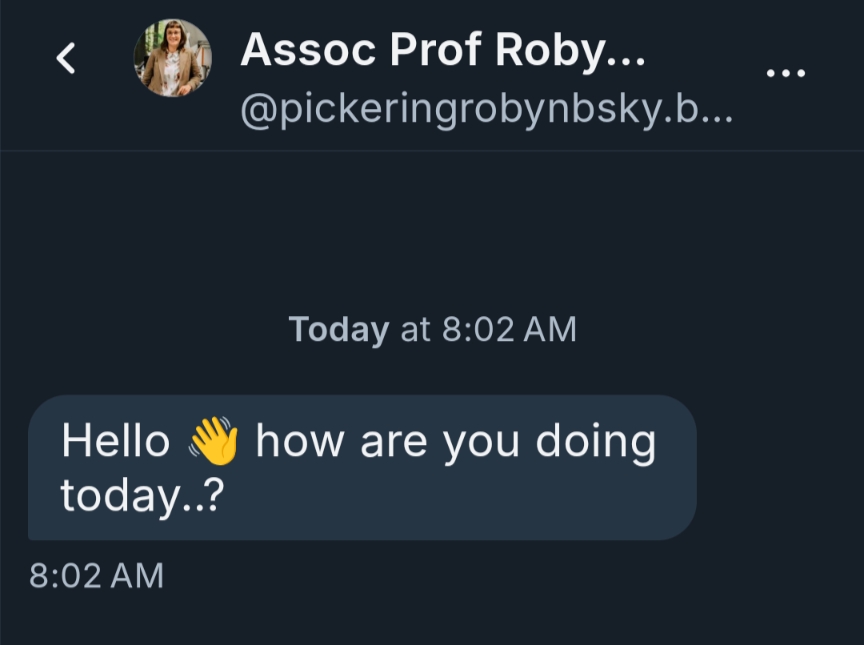Screen dimensions: 864x645
Task: Open the sender's profile avatar photo
Action: (x=172, y=58)
